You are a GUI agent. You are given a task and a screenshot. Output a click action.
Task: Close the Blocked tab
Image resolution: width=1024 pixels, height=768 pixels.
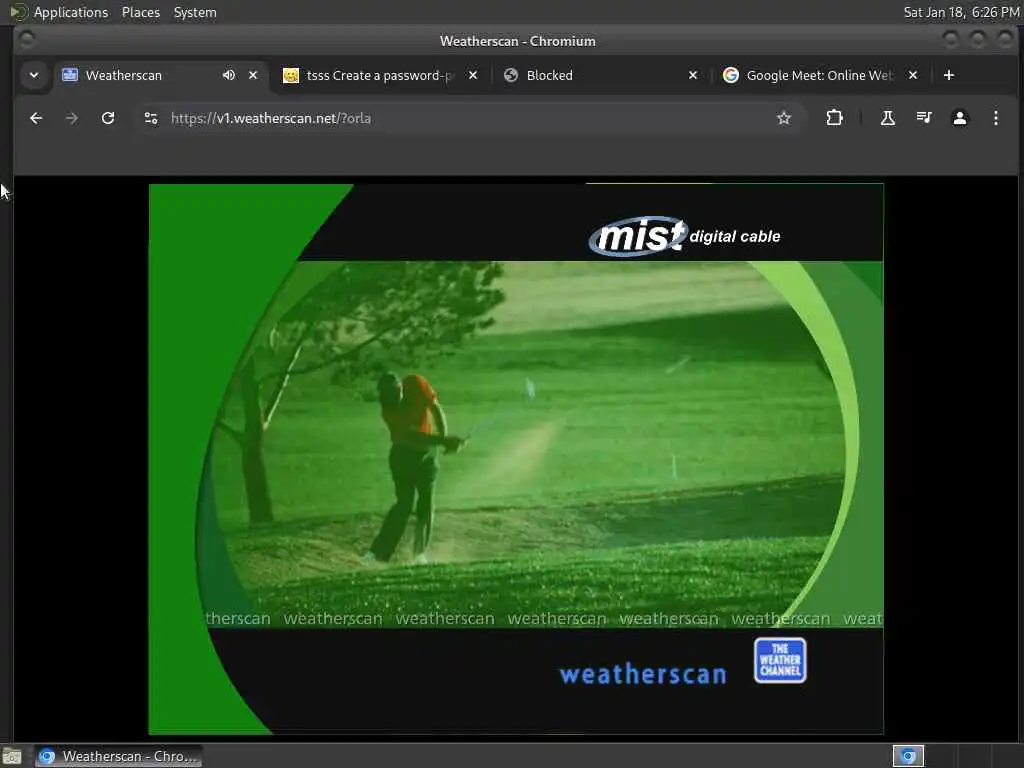tap(693, 75)
